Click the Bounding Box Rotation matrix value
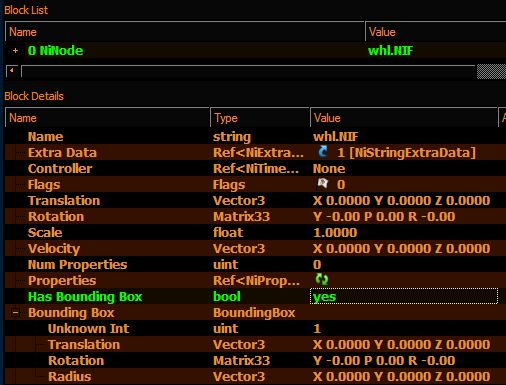Image resolution: width=506 pixels, height=385 pixels. [384, 361]
